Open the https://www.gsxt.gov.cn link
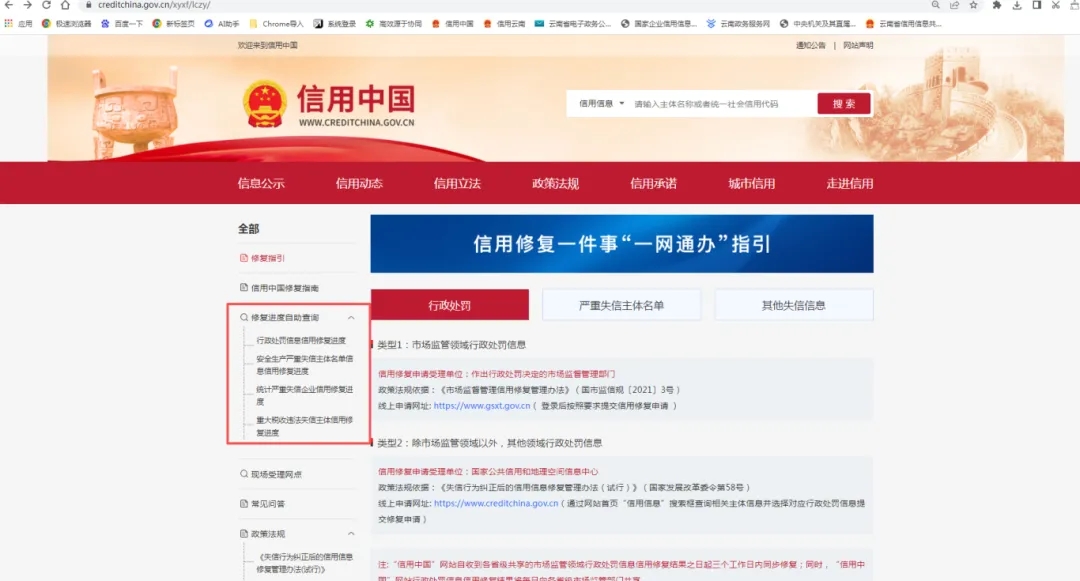The height and width of the screenshot is (581, 1080). pyautogui.click(x=482, y=406)
